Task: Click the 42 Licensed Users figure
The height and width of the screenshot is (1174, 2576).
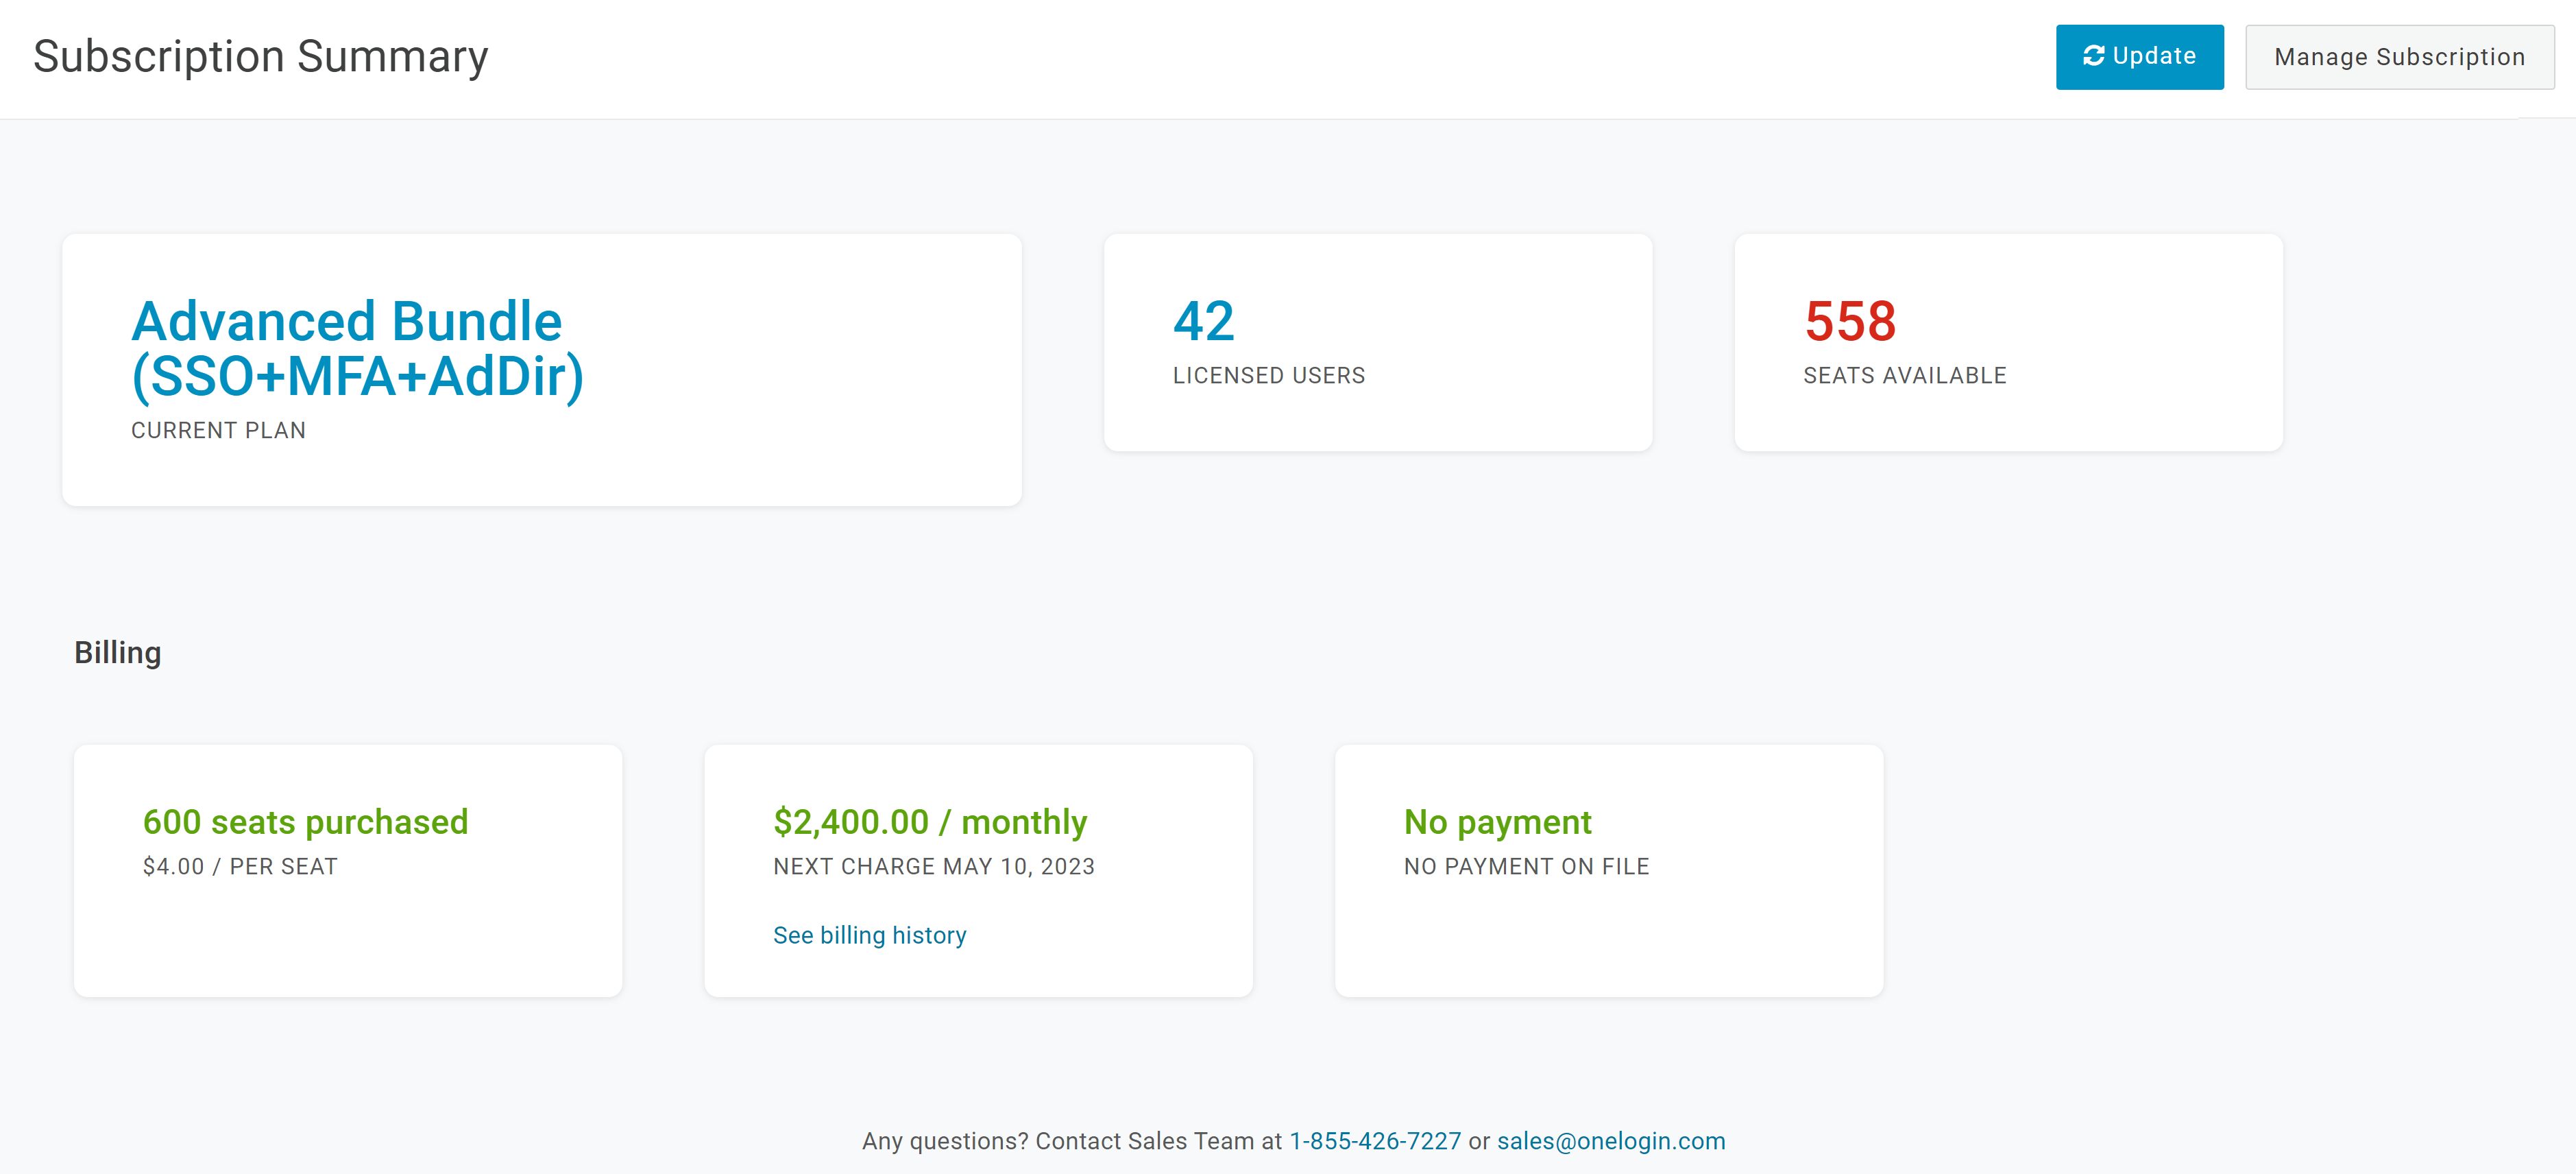Action: (1202, 321)
